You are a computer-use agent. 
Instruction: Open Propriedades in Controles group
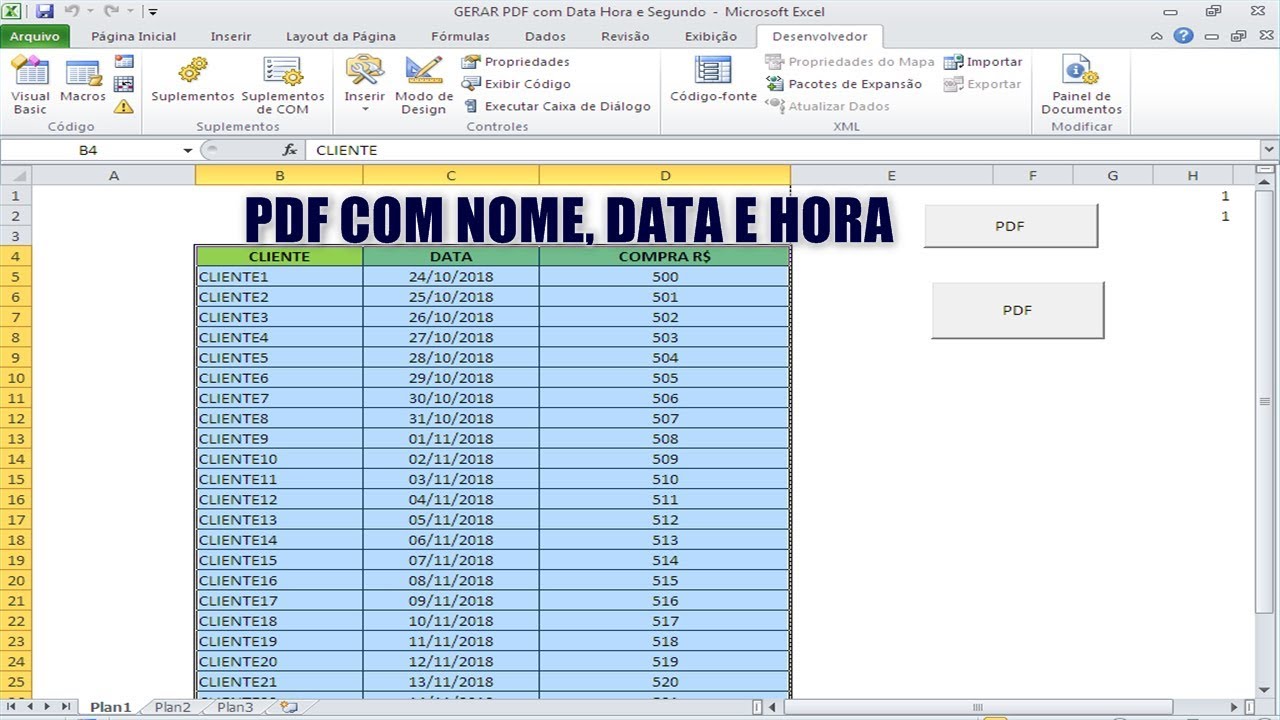(x=516, y=62)
